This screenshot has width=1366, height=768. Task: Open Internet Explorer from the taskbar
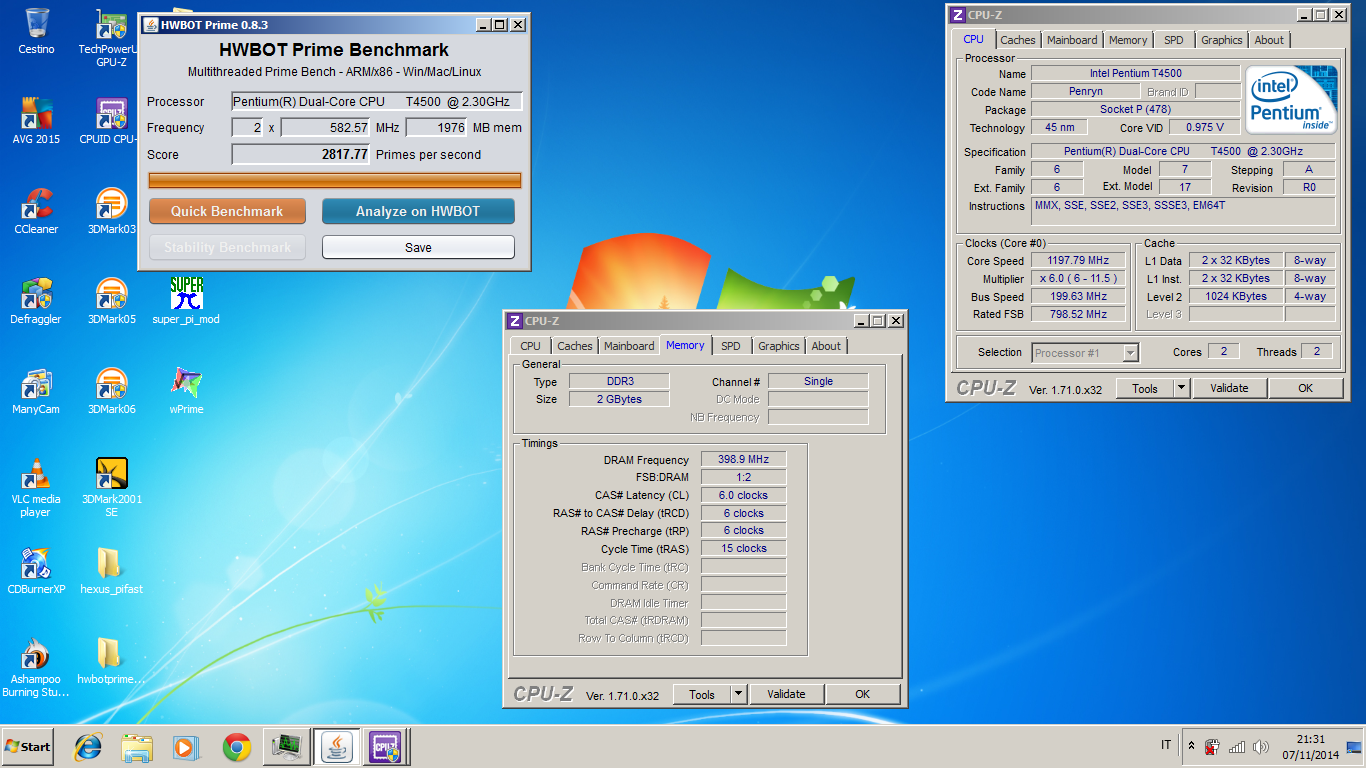click(x=89, y=747)
